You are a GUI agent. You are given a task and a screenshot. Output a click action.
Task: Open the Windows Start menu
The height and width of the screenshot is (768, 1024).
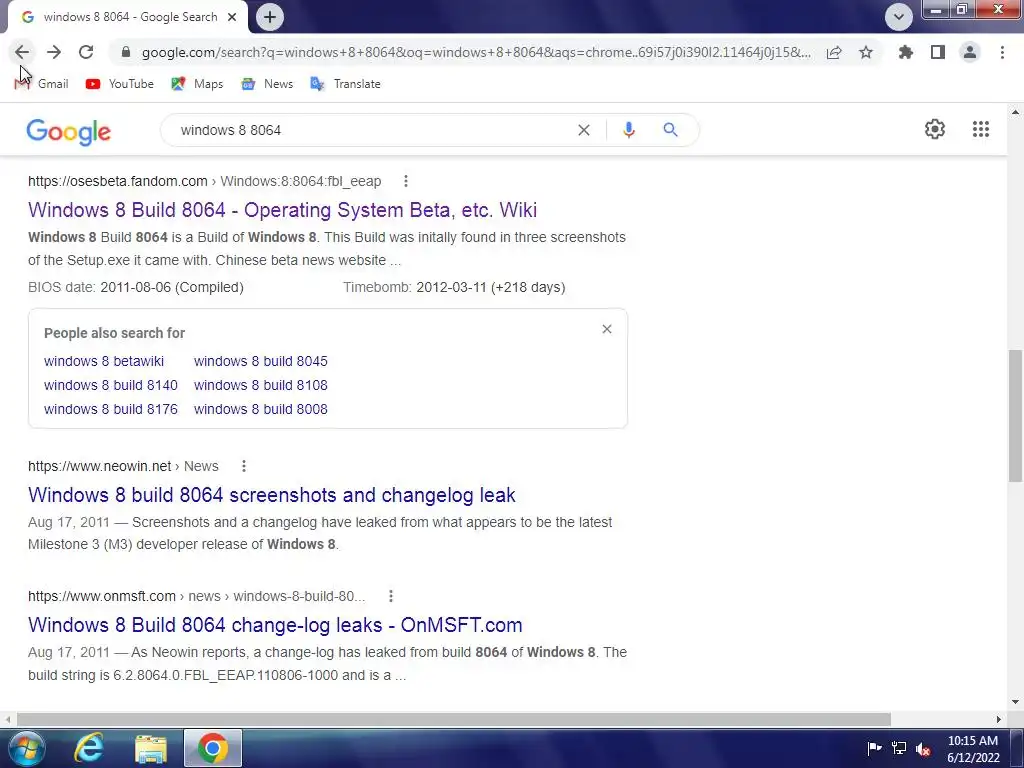point(26,748)
